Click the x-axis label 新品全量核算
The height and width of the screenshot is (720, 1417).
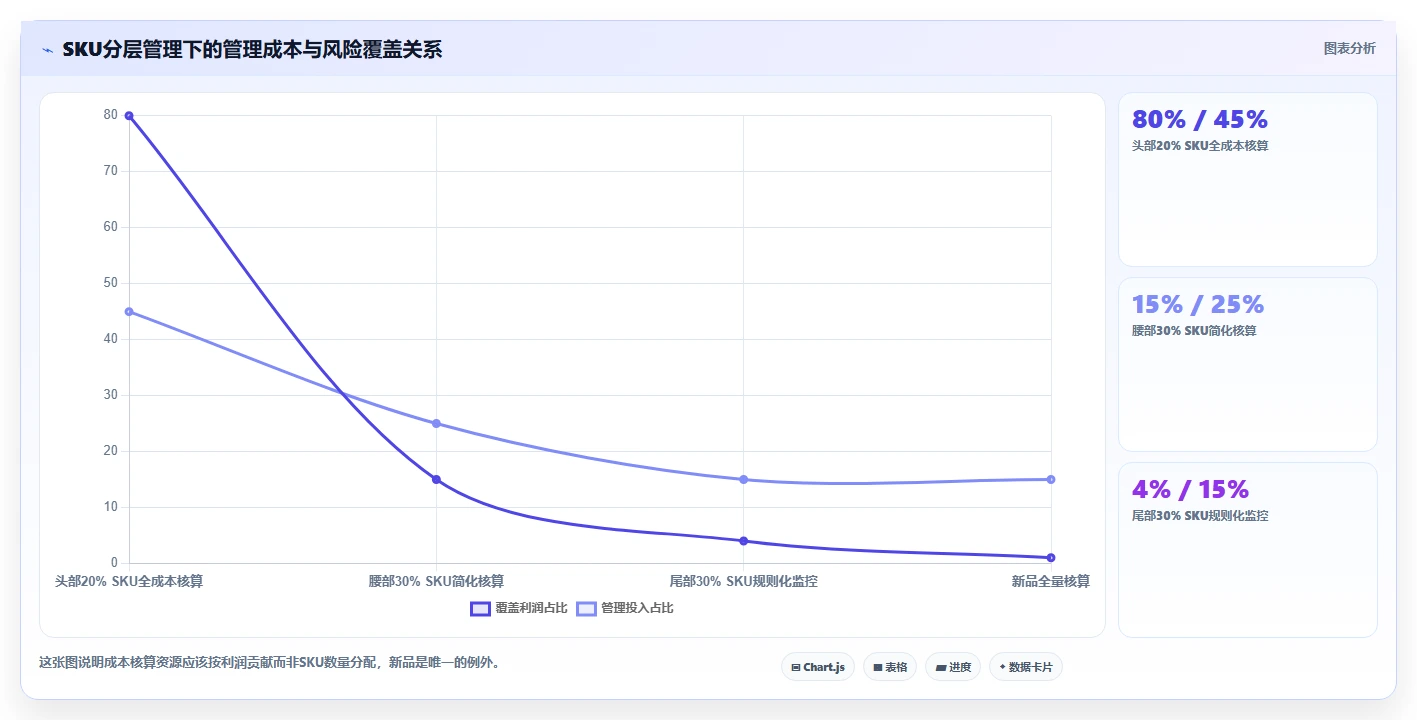click(x=1051, y=581)
